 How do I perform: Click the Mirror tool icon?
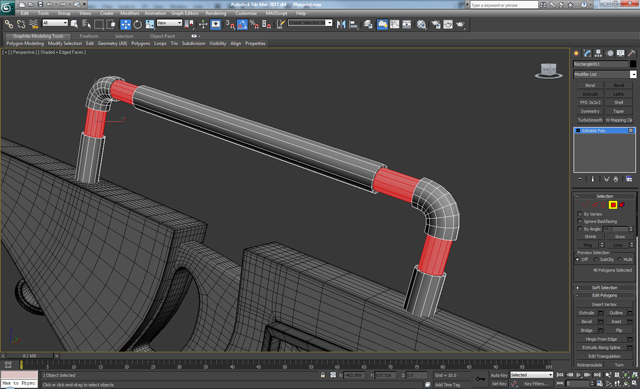tap(341, 24)
